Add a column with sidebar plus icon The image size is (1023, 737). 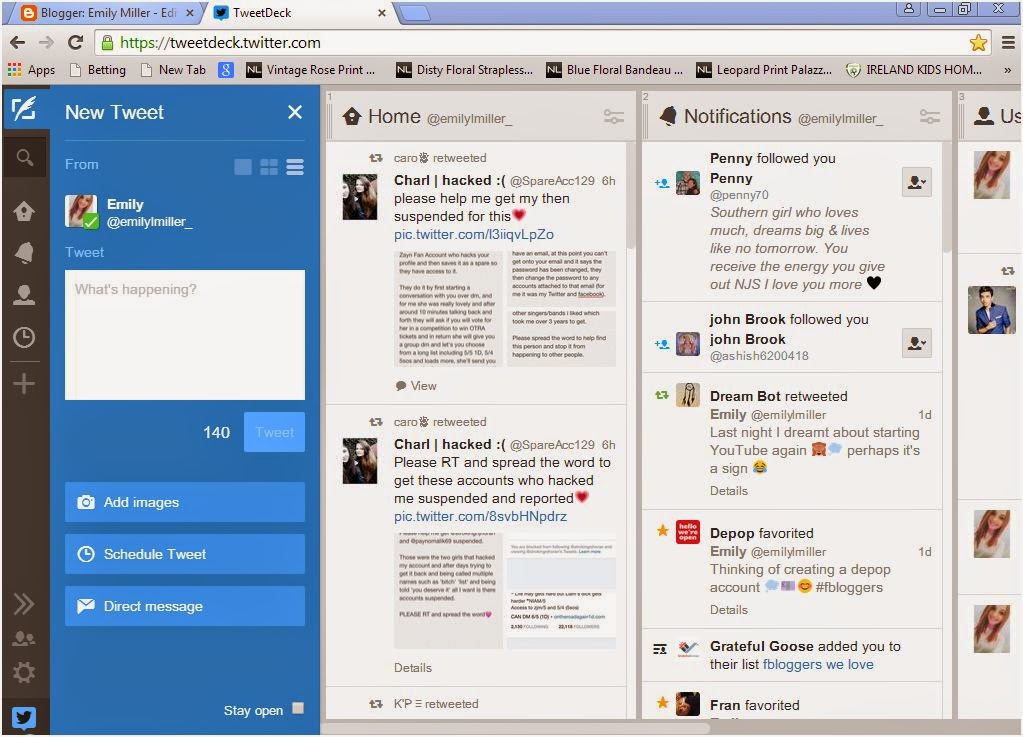tap(25, 384)
